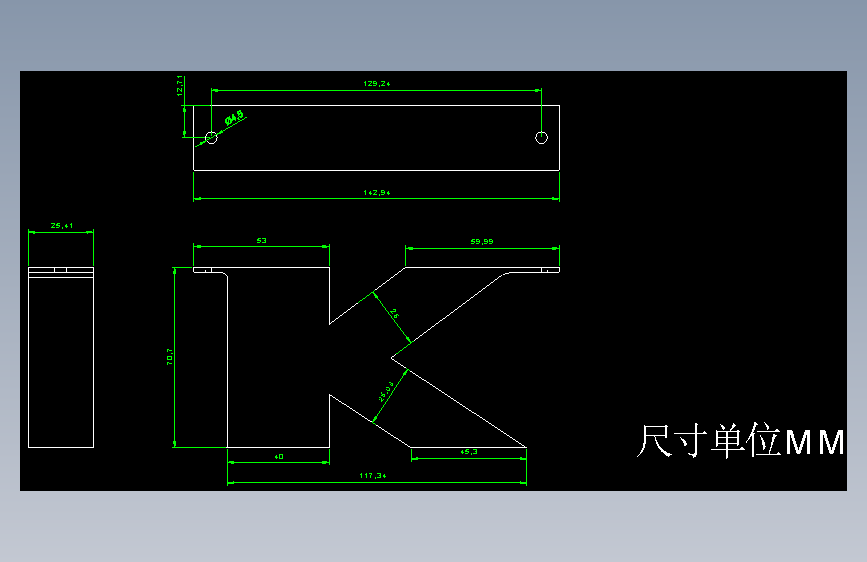Click the 12,71 vertical dimension label
This screenshot has height=562, width=867.
179,86
